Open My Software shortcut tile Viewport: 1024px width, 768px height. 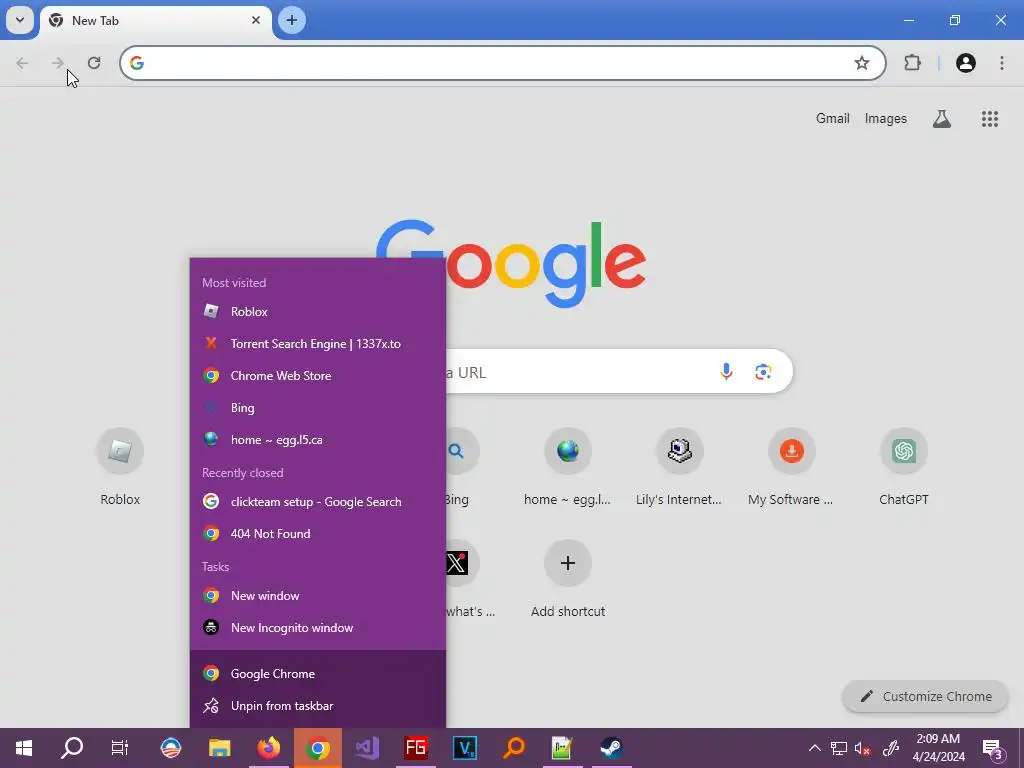click(791, 467)
